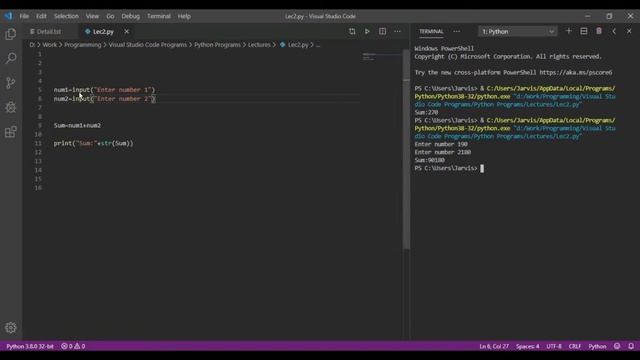Image resolution: width=640 pixels, height=360 pixels.
Task: Open the Explorer view in activity bar
Action: click(x=11, y=33)
